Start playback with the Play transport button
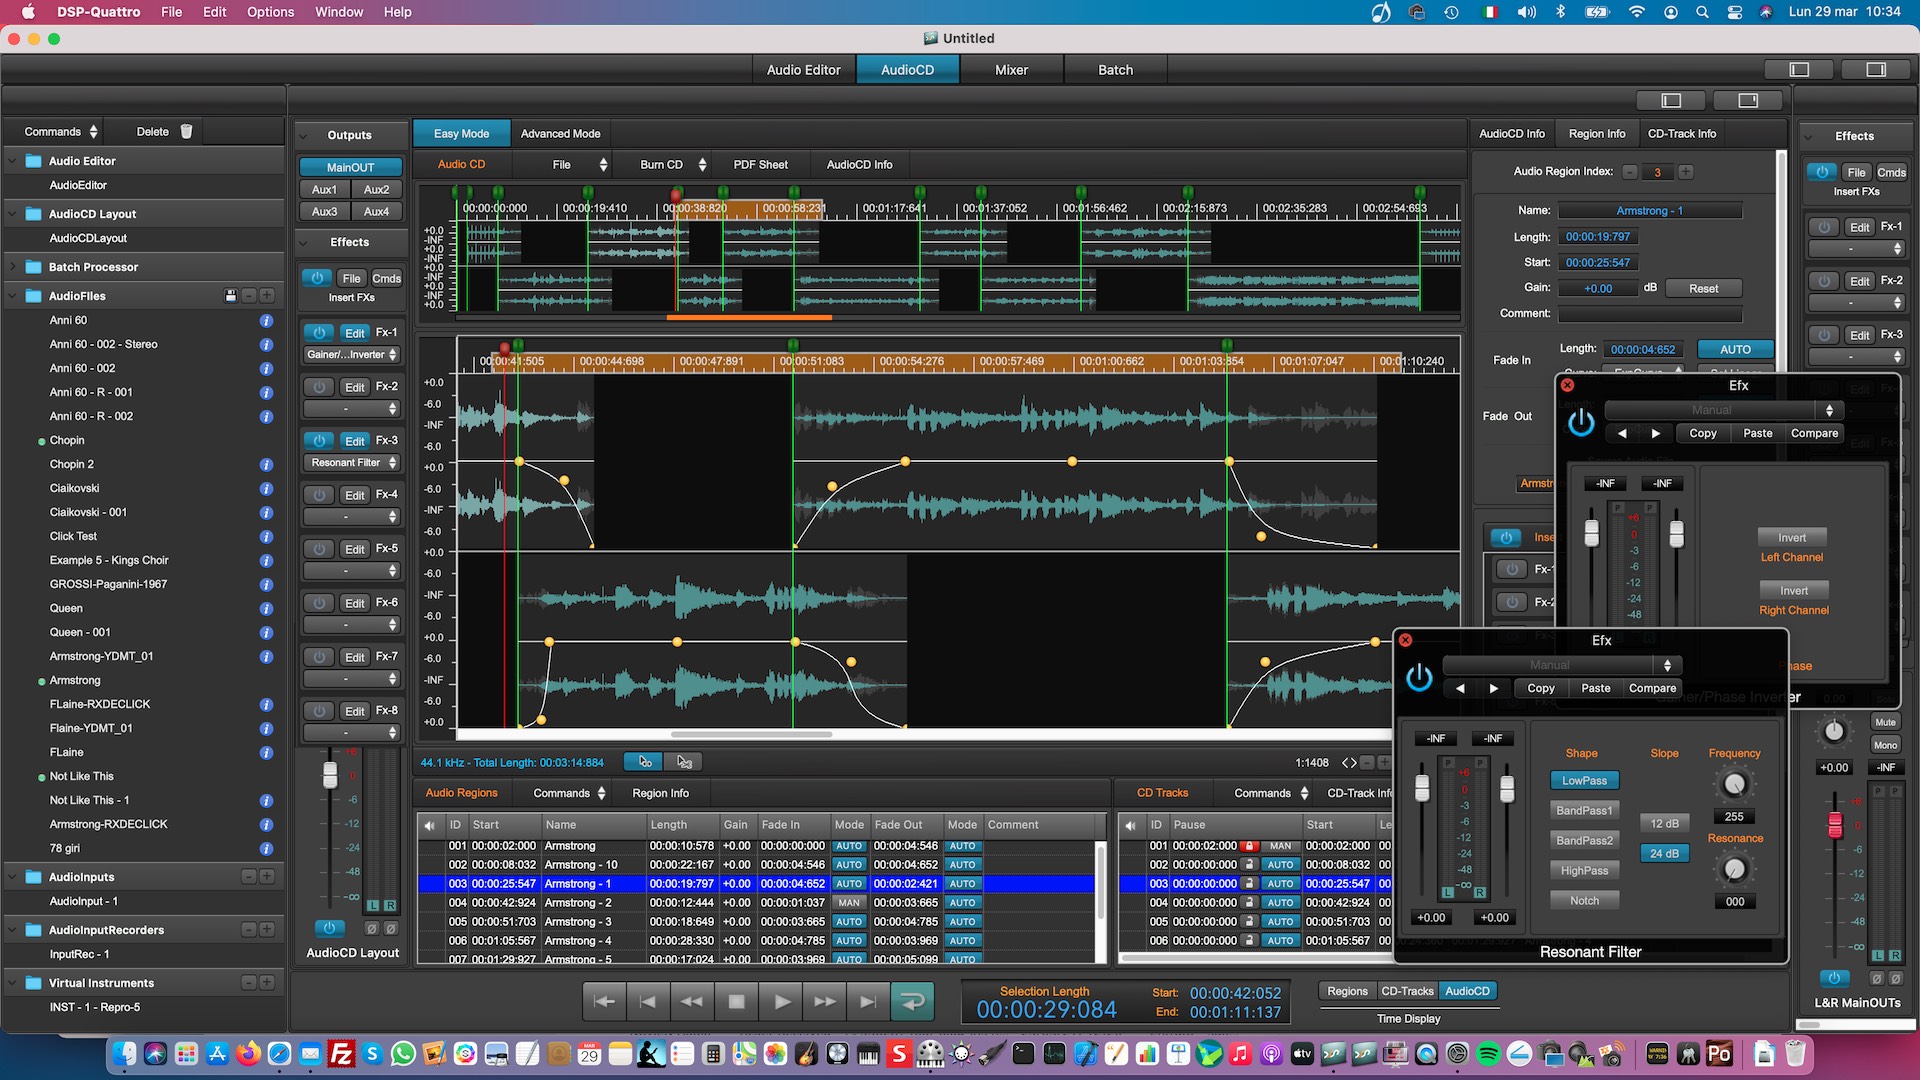 coord(781,1001)
